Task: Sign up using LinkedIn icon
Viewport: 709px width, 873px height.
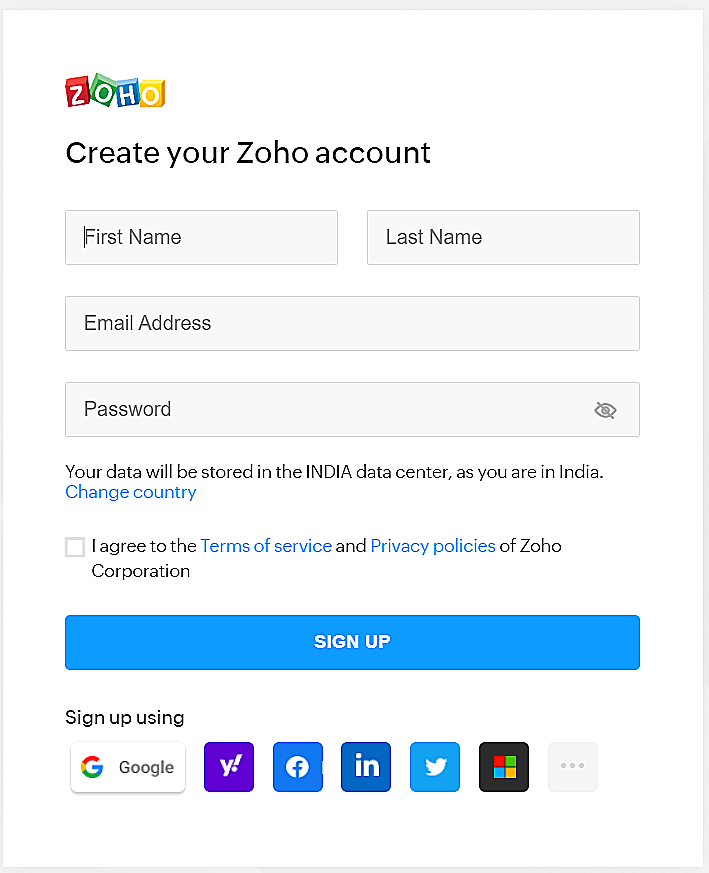Action: 366,767
